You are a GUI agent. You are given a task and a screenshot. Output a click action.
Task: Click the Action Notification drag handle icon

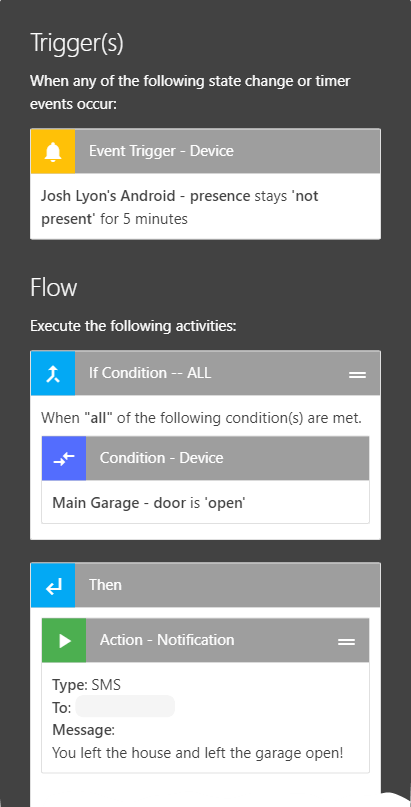click(346, 642)
